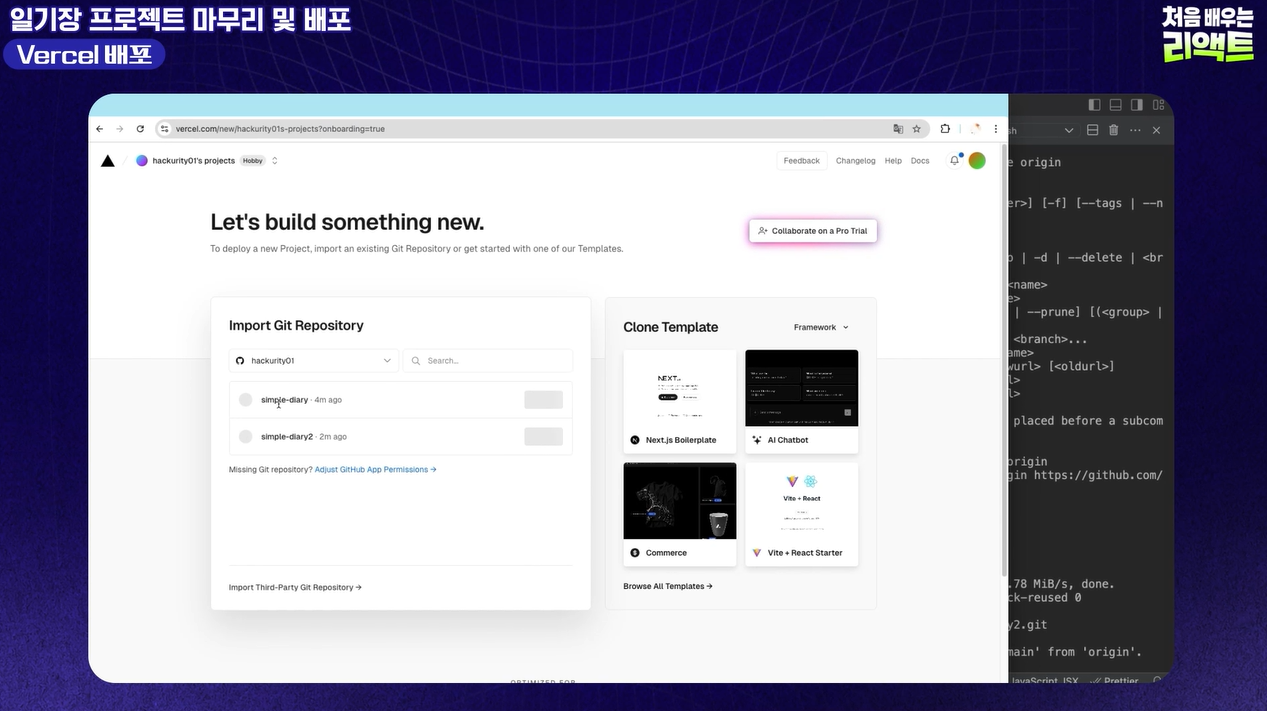Click the Next.js Boilerplate logo icon
This screenshot has height=711, width=1267.
click(635, 440)
